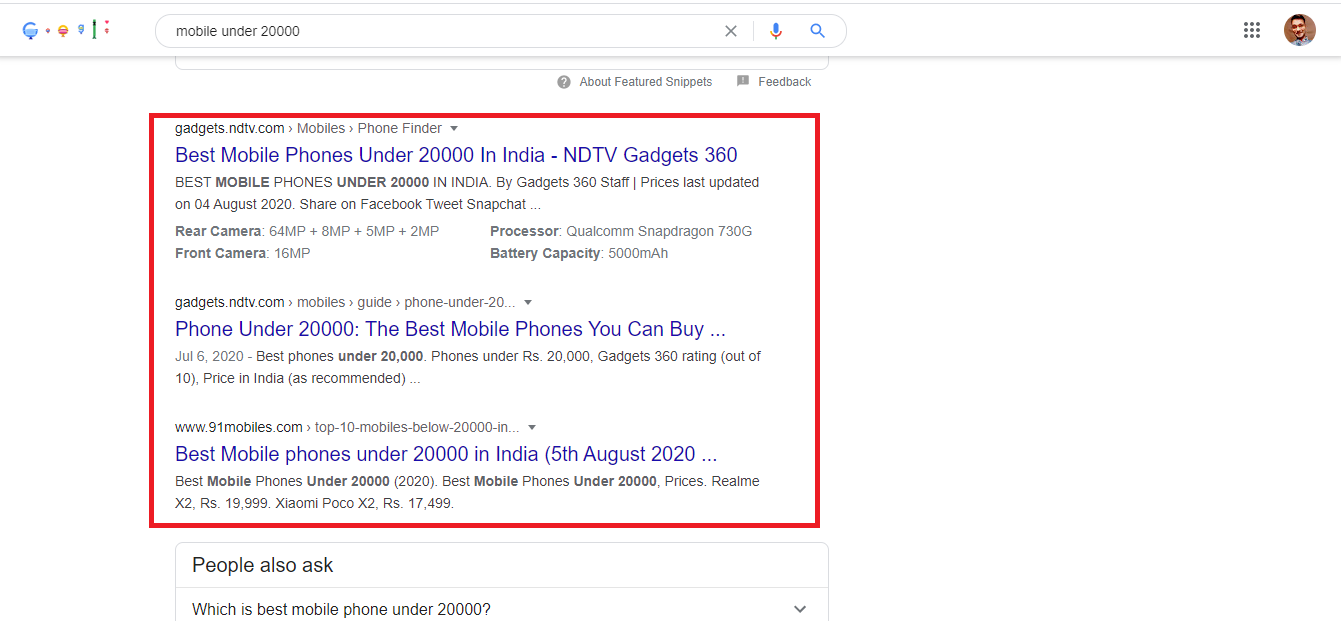The width and height of the screenshot is (1341, 621).
Task: Click the Feedback link
Action: [784, 81]
